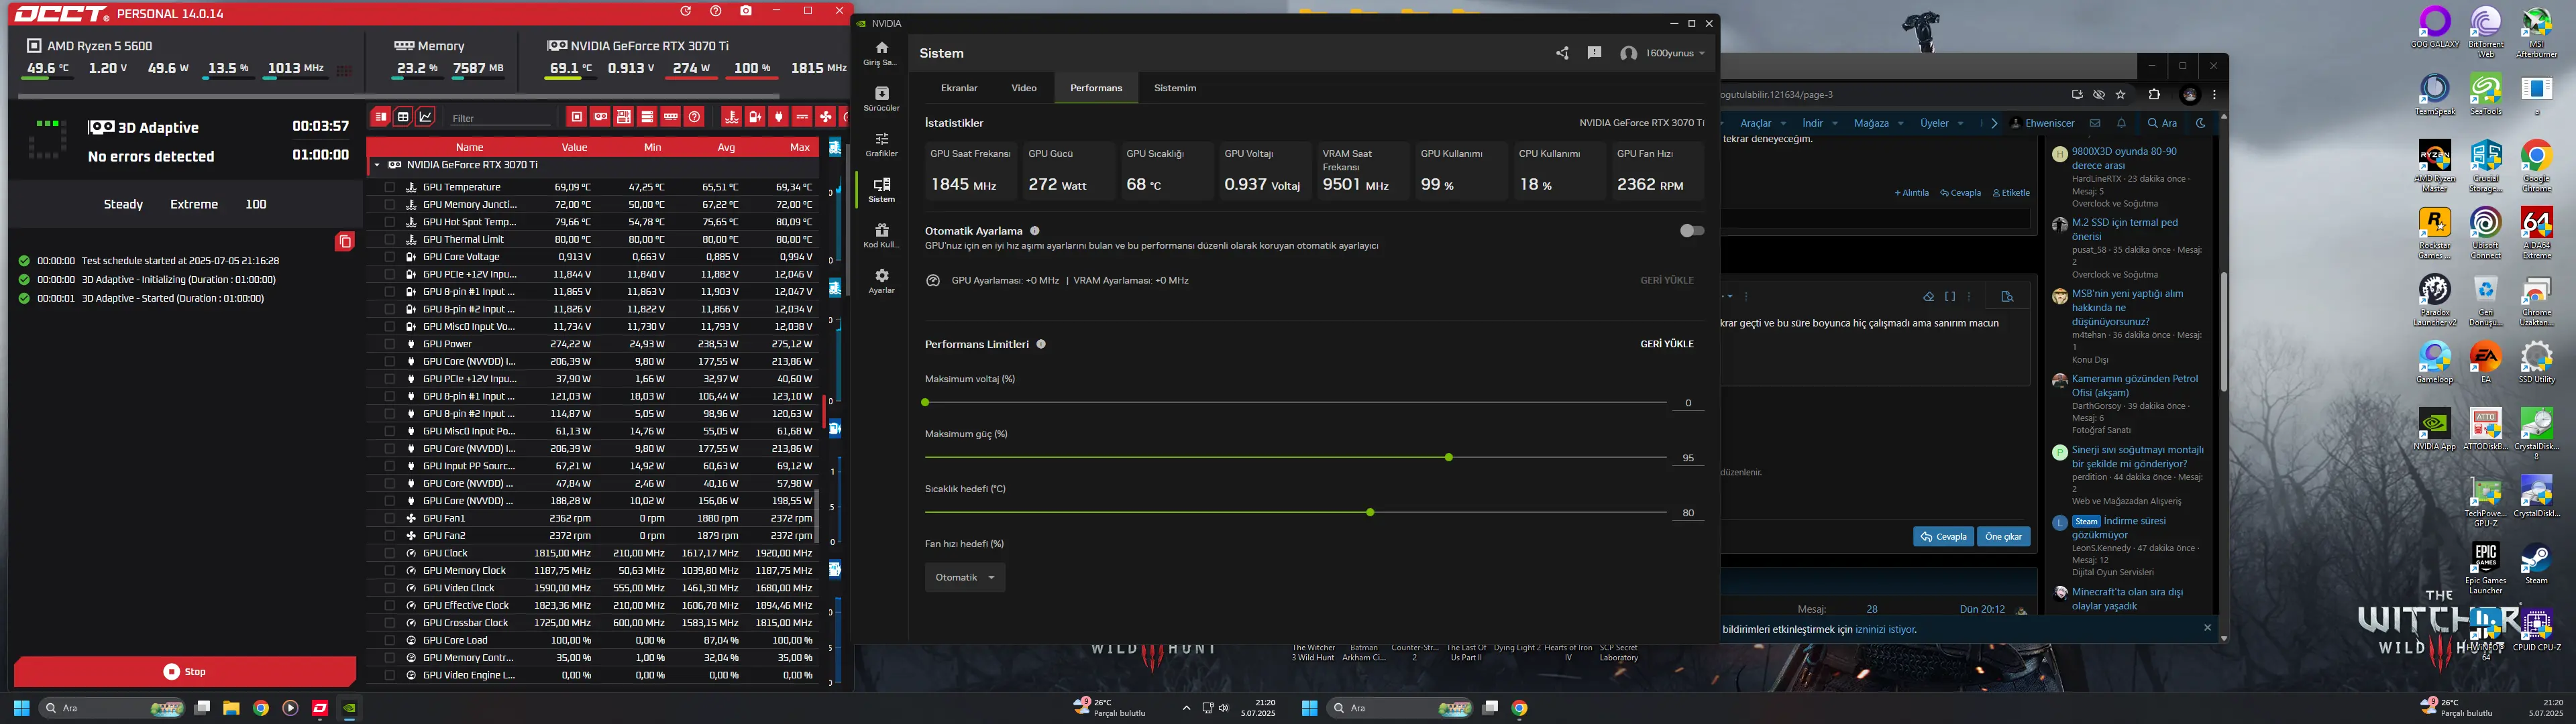Open Sürücüler in NVIDIA sidebar
This screenshot has width=2576, height=724.
coord(881,98)
